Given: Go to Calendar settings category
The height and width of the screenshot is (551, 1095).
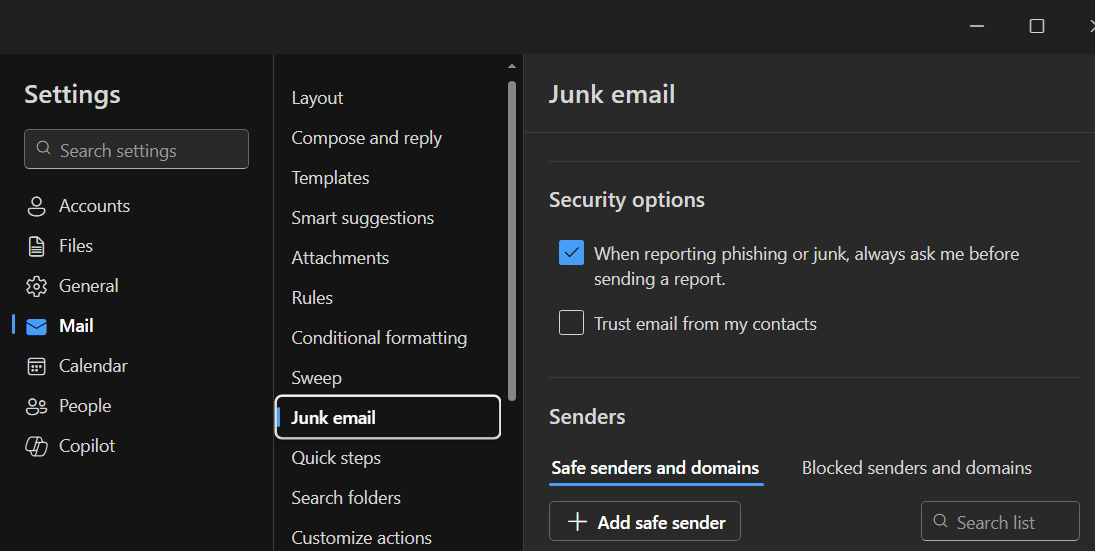Looking at the screenshot, I should click(x=93, y=366).
